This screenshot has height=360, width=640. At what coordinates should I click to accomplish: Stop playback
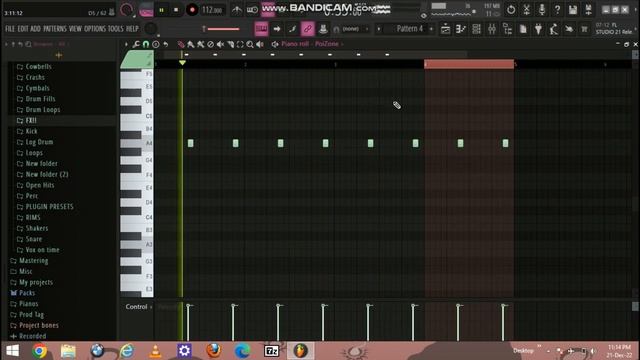tap(176, 10)
